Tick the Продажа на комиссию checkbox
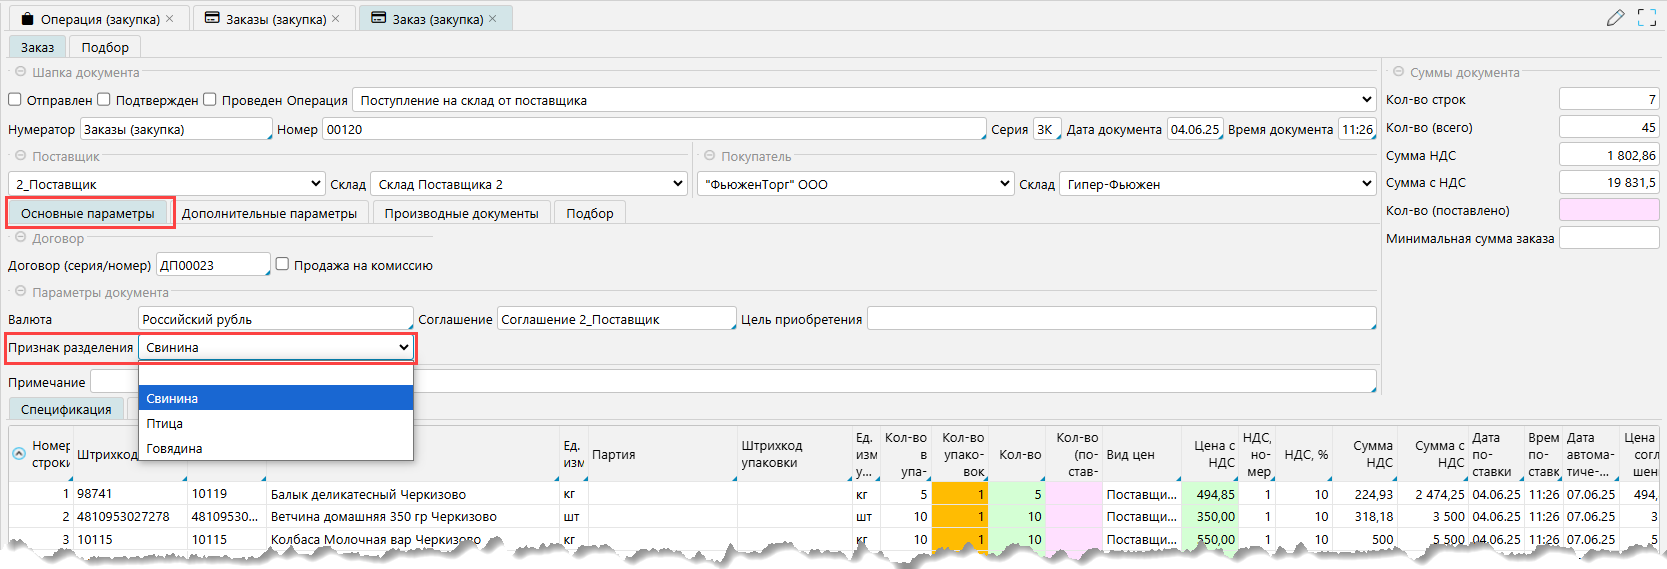Viewport: 1667px width, 569px height. tap(283, 265)
